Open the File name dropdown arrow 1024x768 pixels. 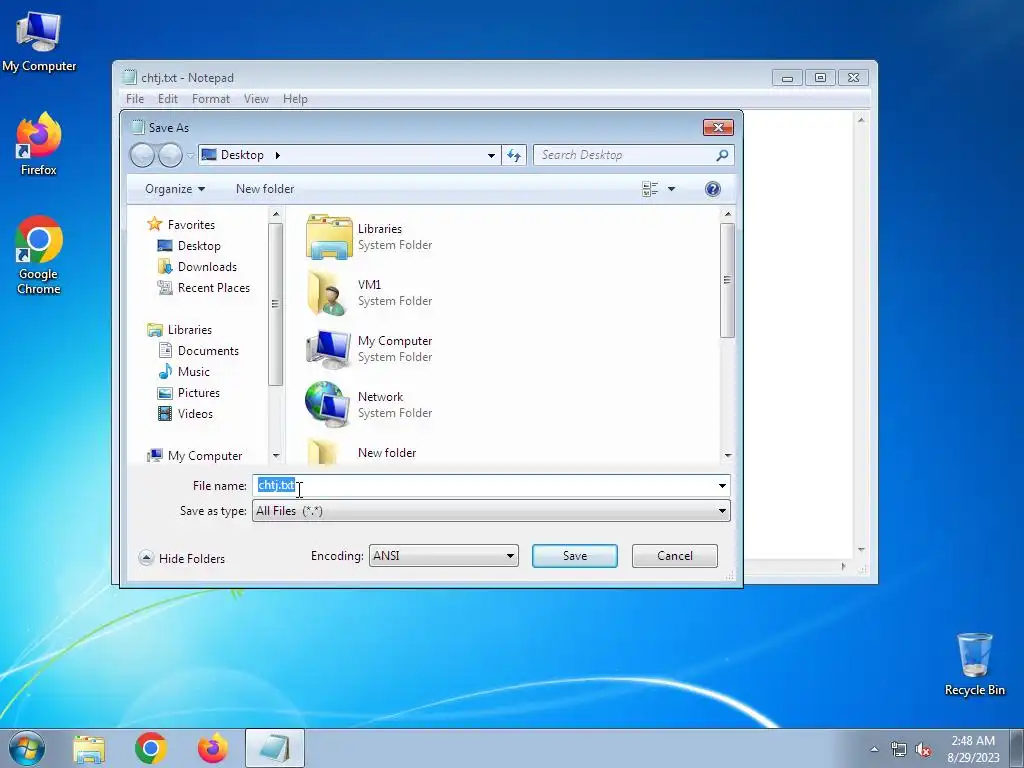[x=722, y=486]
